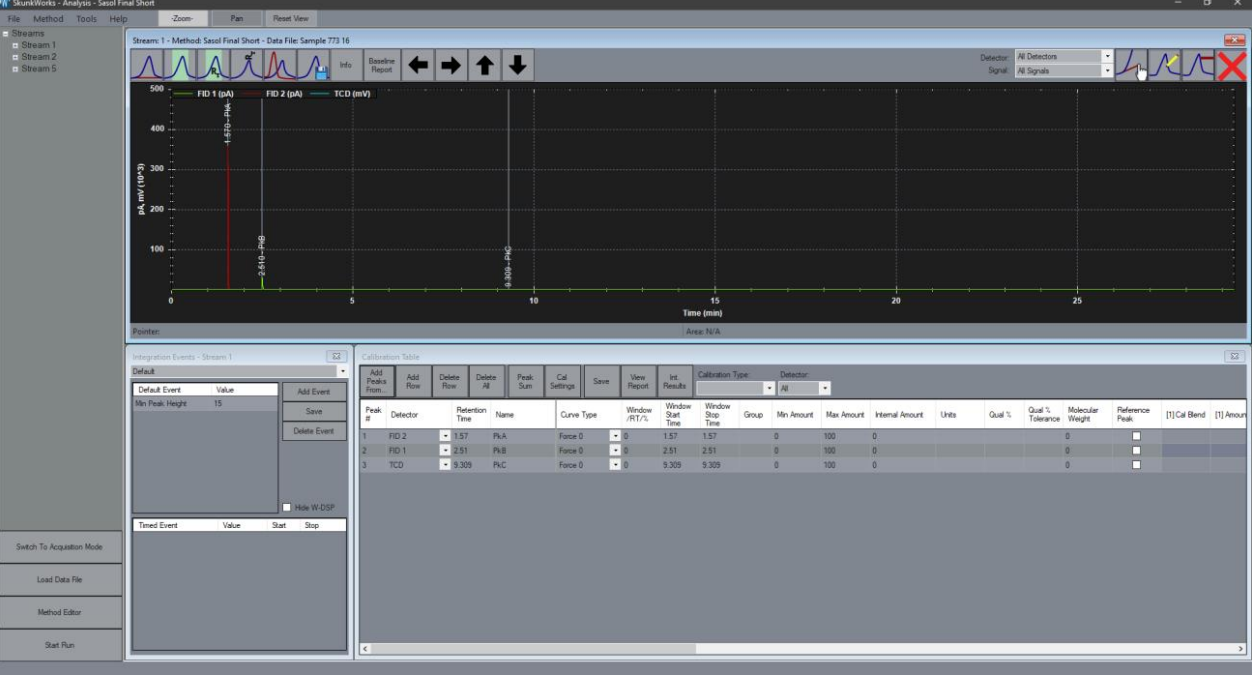Click Int. Results button
Viewport: 1252px width, 675px height.
click(674, 381)
